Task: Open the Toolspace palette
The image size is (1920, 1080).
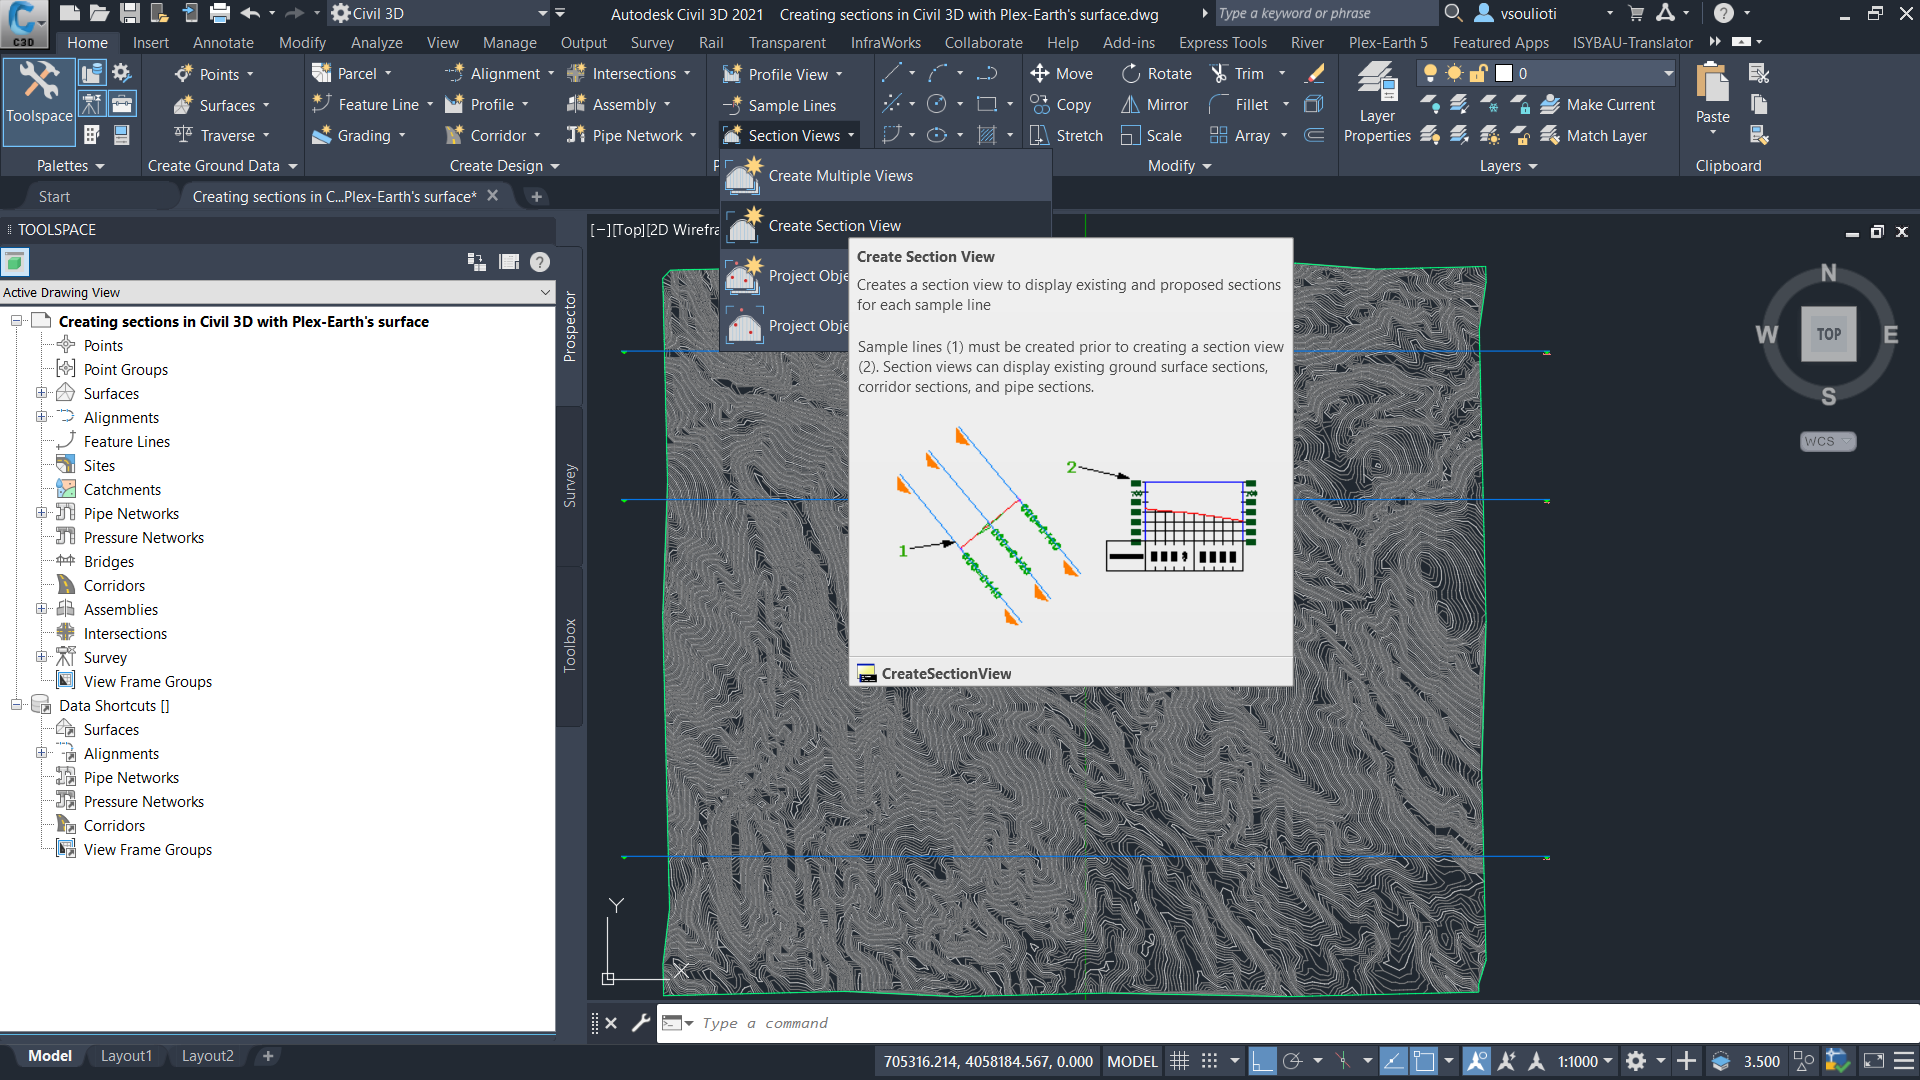Action: [39, 92]
